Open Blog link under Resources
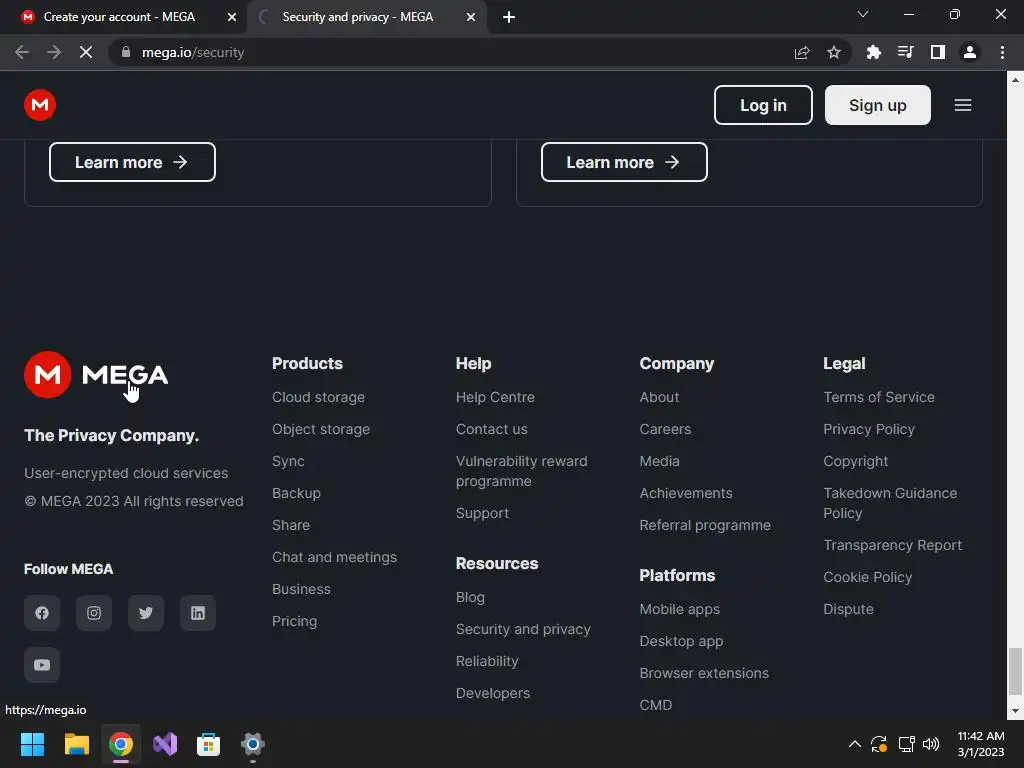Screen dimensions: 1024x768 [470, 597]
